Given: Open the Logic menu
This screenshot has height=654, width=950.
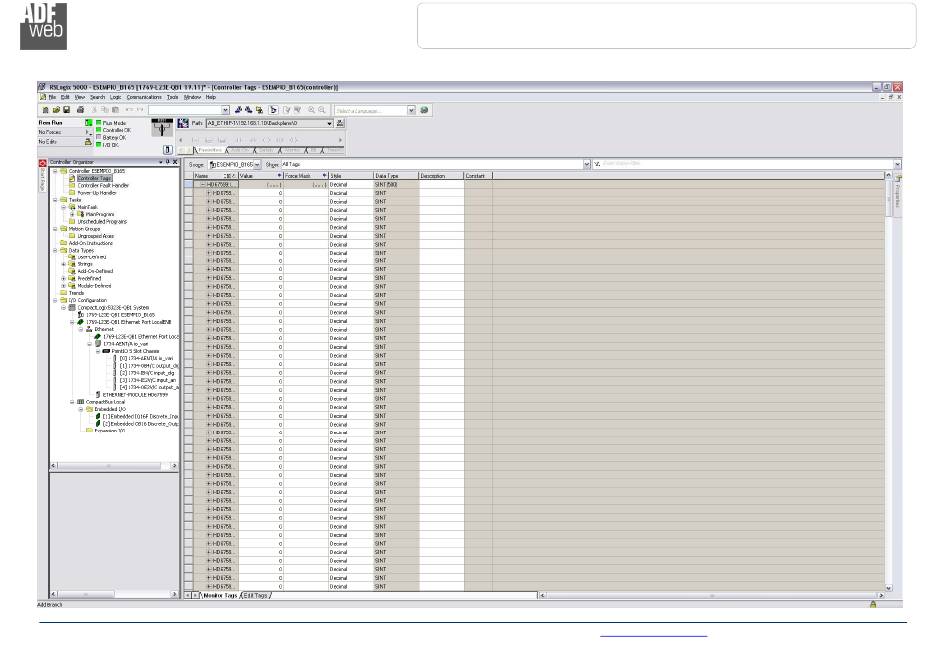Looking at the screenshot, I should pyautogui.click(x=115, y=97).
